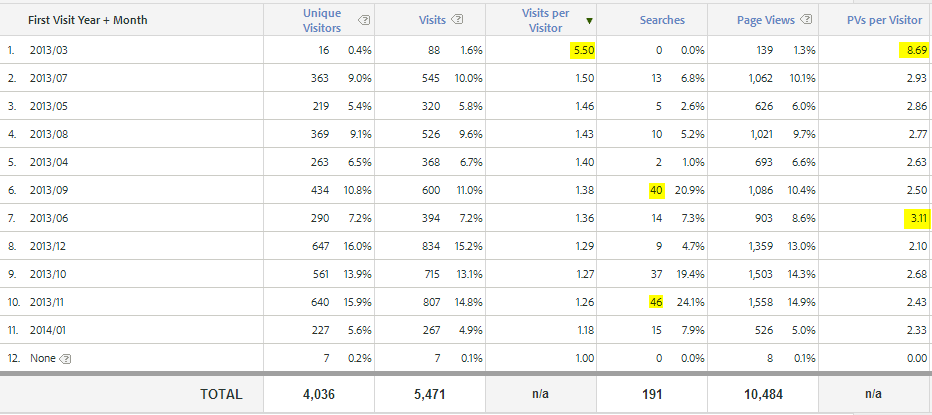Sort table by Visits column header

coord(433,18)
